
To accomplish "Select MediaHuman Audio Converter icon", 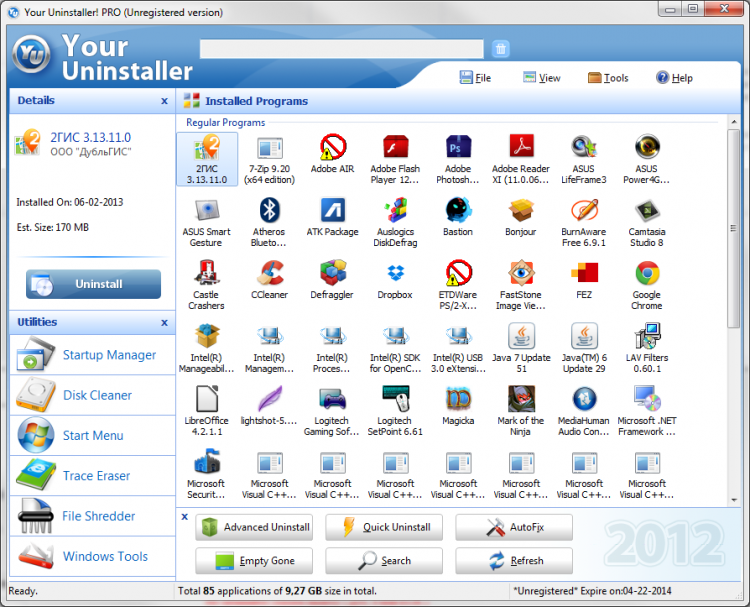I will [584, 399].
